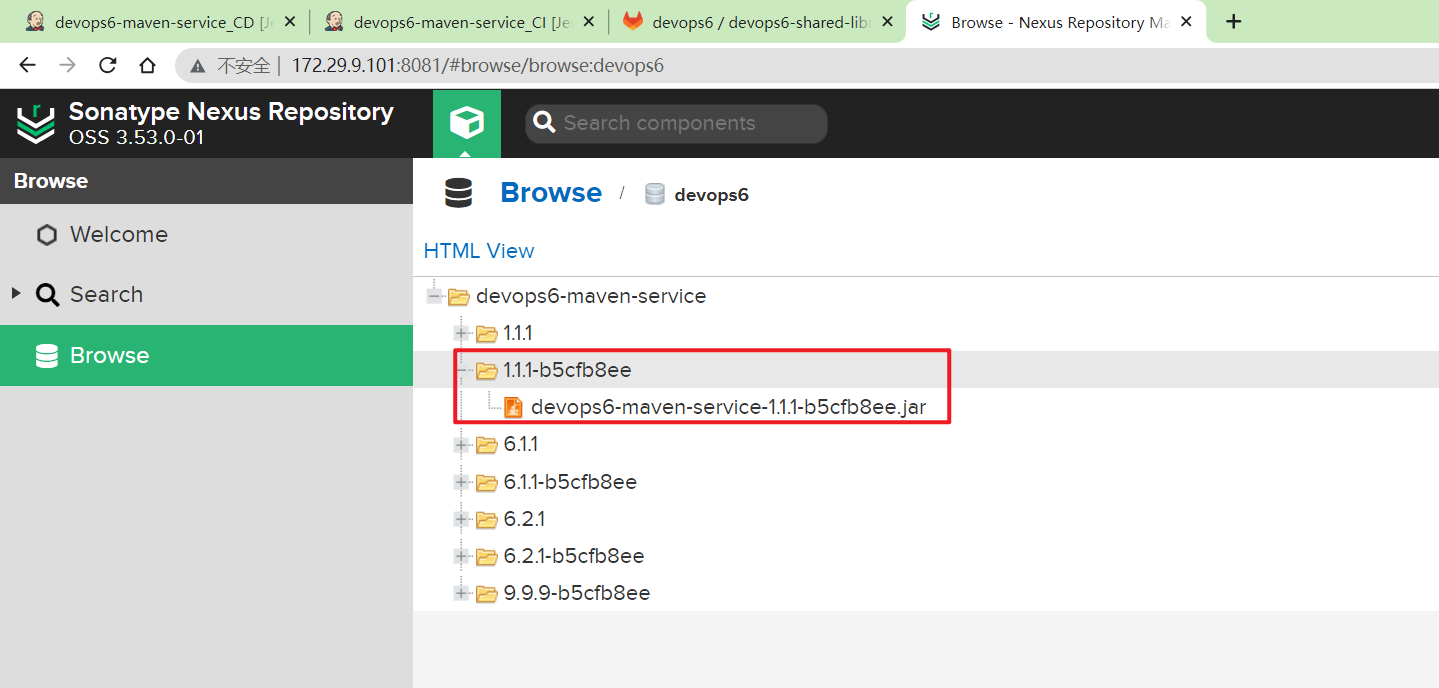Click the address bar URL

pyautogui.click(x=478, y=66)
